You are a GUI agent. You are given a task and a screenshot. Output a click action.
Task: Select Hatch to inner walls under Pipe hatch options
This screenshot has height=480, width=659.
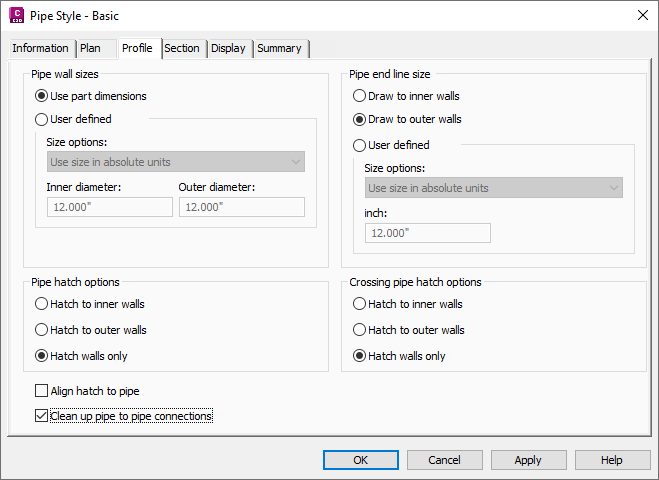click(x=41, y=304)
